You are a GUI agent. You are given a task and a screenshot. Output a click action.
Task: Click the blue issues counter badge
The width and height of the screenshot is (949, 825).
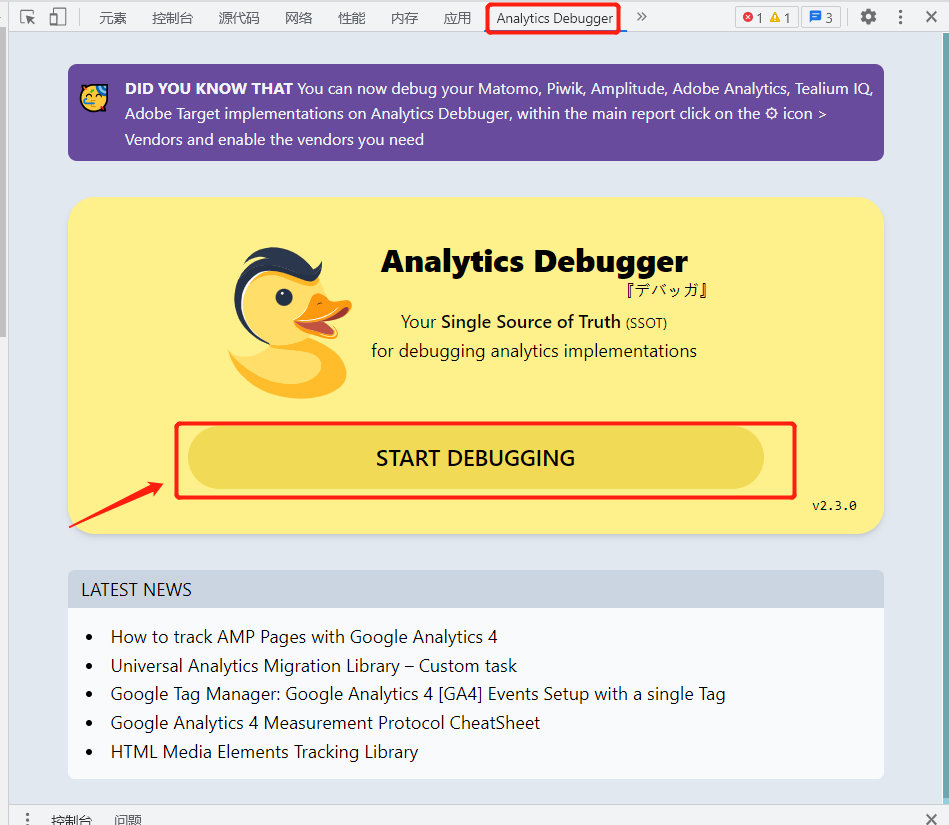coord(820,18)
